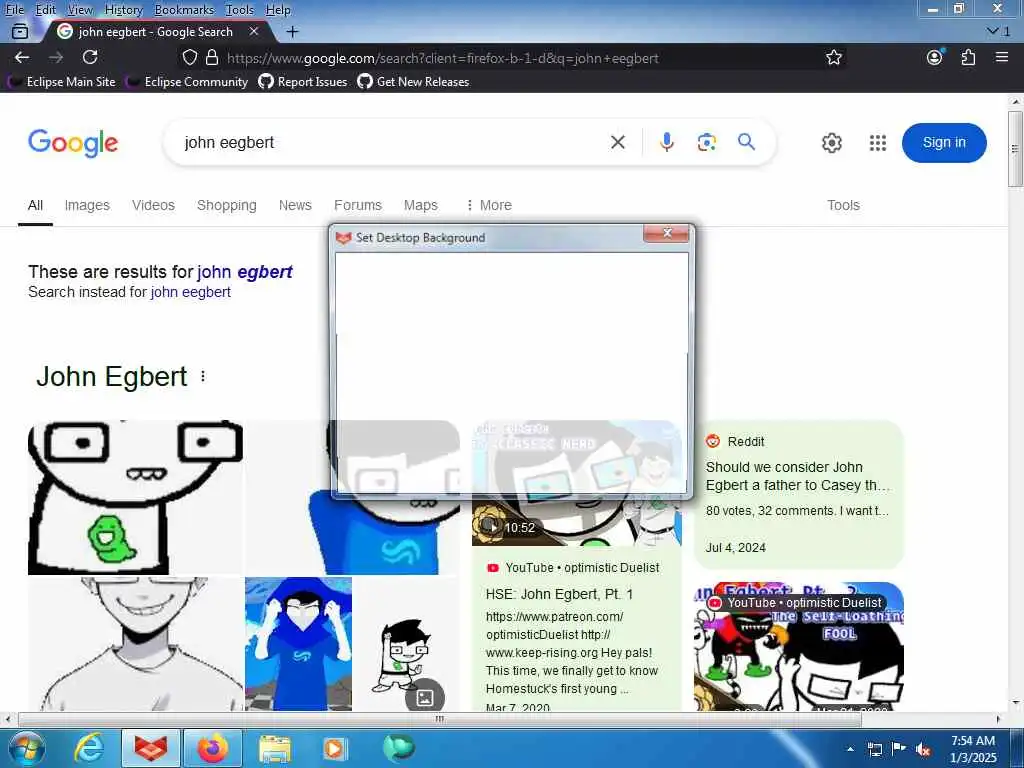Screen dimensions: 1024x768
Task: Open the Edit menu
Action: tap(46, 10)
